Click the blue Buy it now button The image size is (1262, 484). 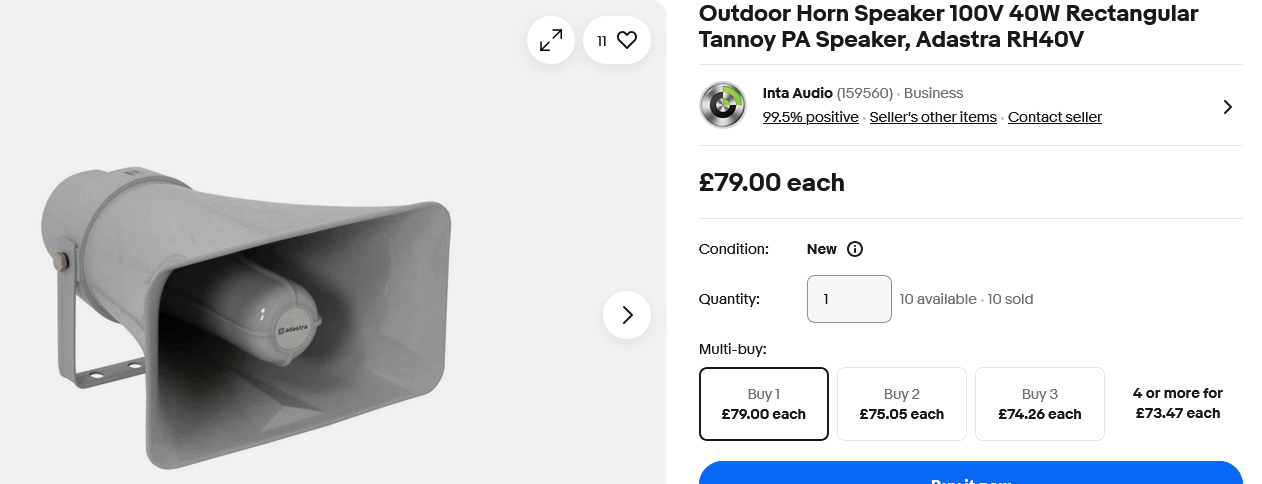(970, 474)
